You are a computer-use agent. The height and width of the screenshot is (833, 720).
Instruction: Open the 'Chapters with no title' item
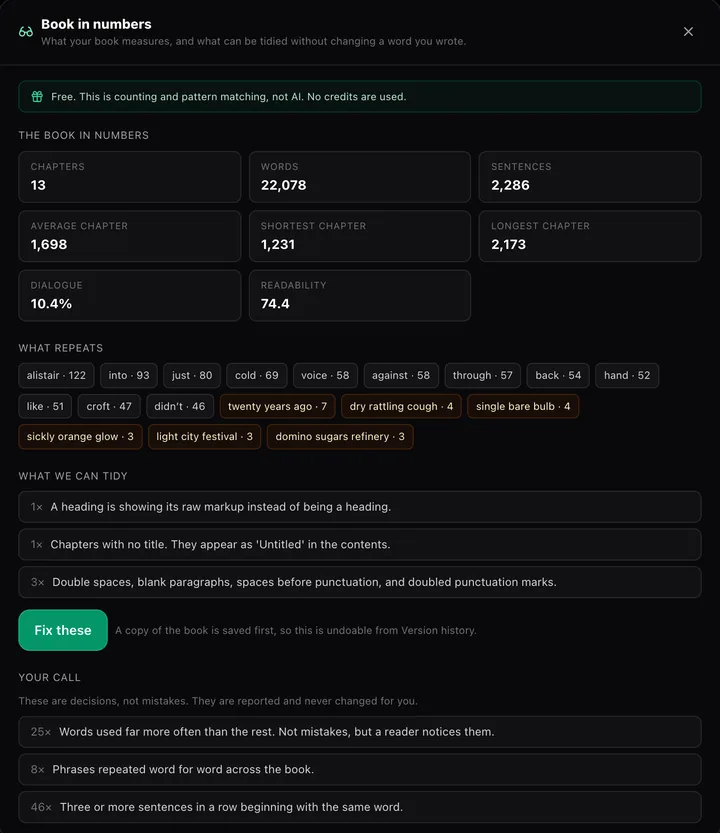360,545
